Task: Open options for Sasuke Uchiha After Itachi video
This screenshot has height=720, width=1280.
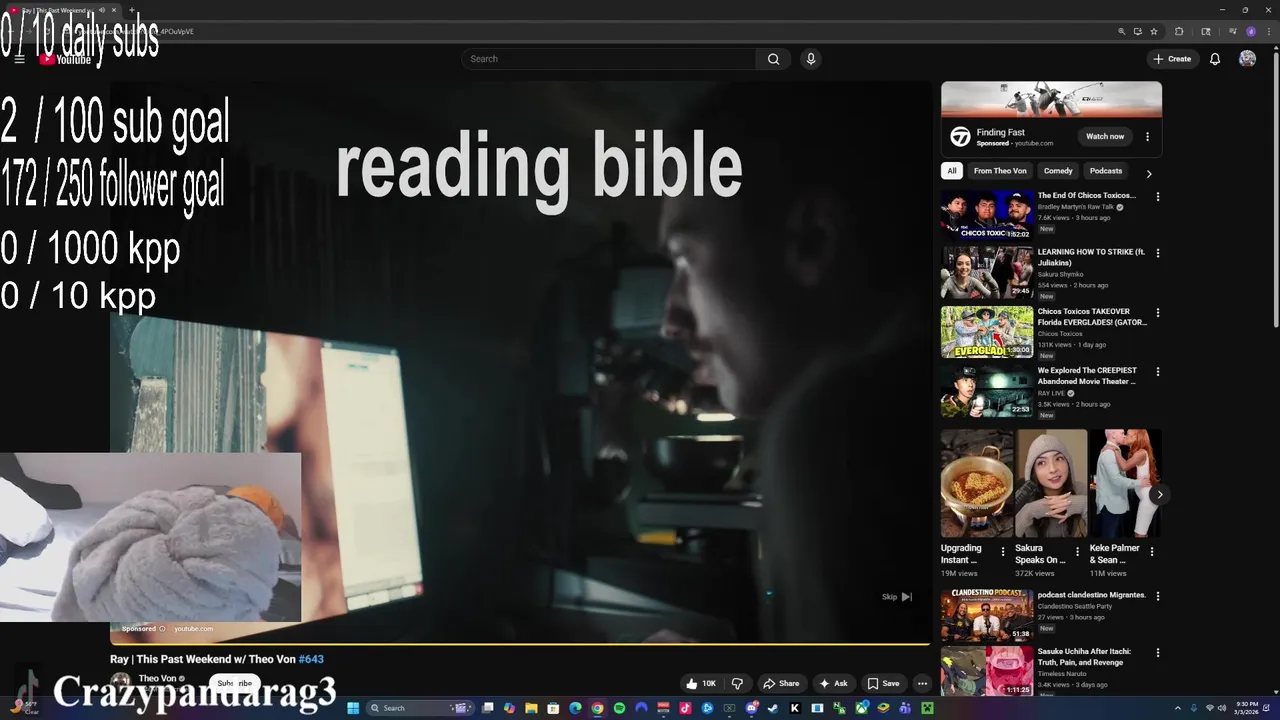Action: [1158, 652]
